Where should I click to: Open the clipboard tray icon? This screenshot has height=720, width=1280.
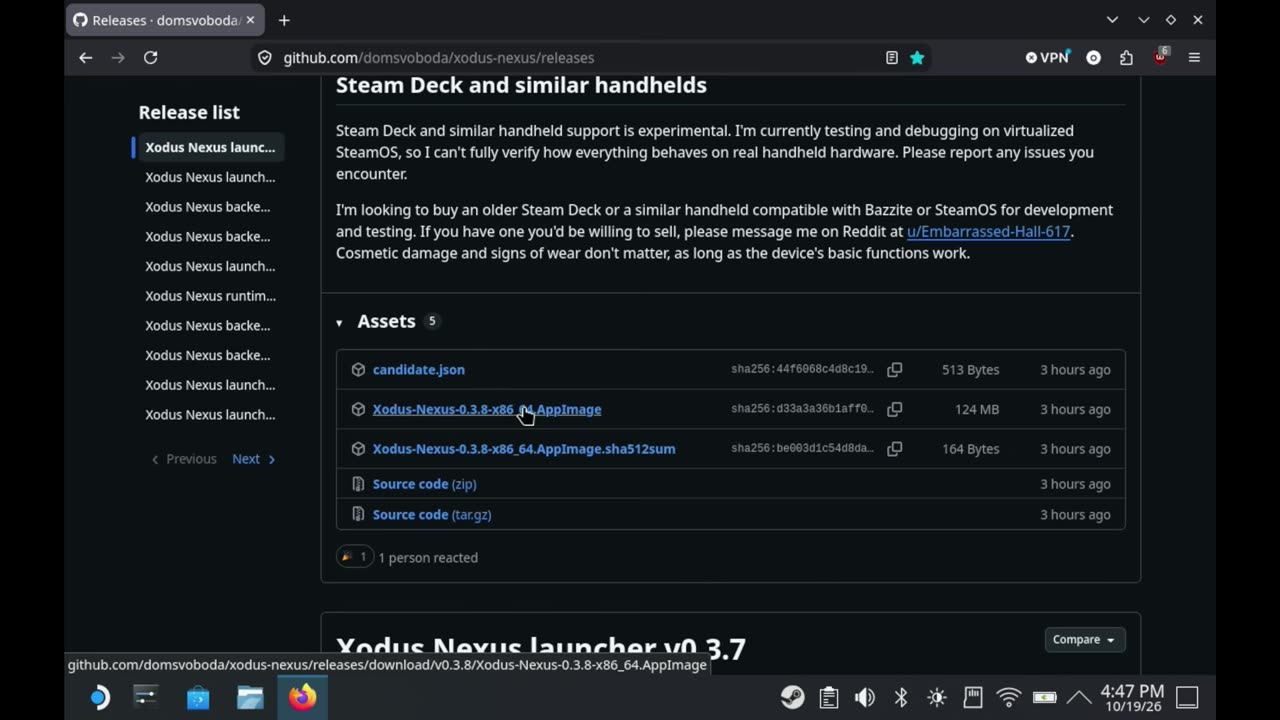(829, 697)
